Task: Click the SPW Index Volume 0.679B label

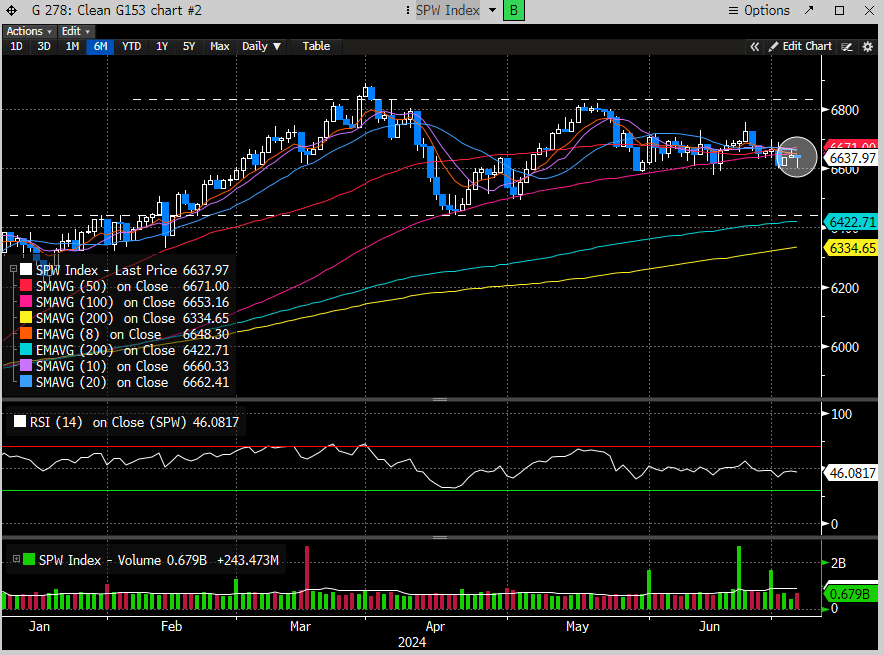Action: [x=123, y=560]
